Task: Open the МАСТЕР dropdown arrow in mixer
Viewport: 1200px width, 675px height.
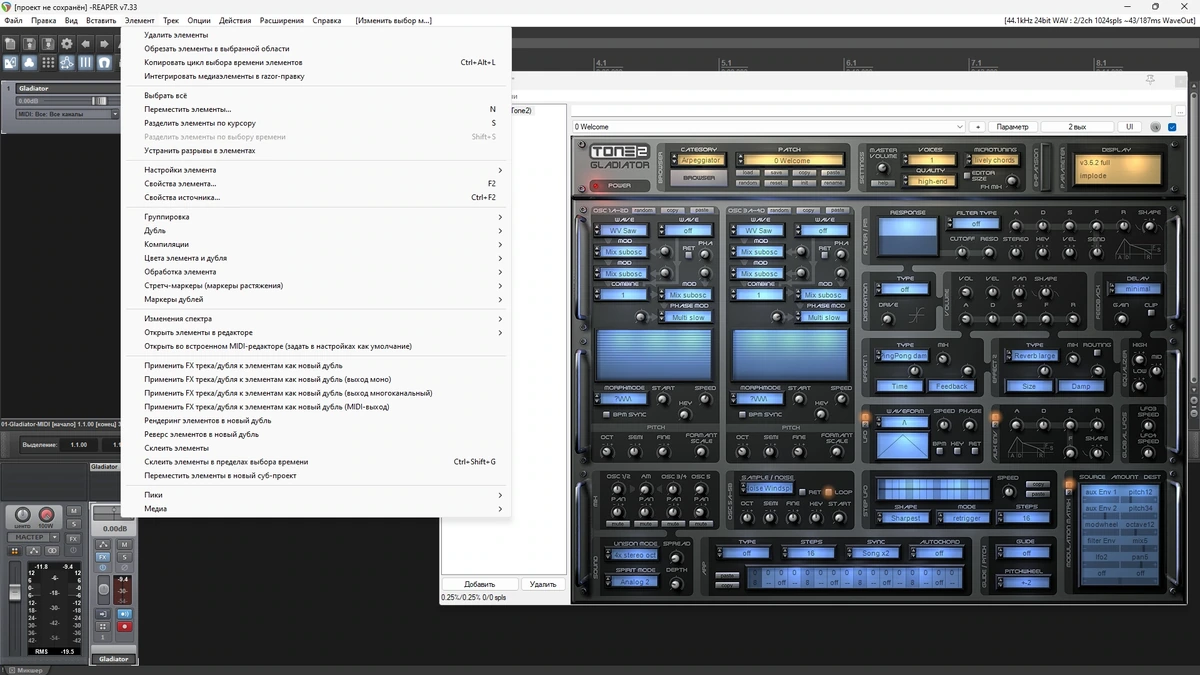Action: pos(54,537)
